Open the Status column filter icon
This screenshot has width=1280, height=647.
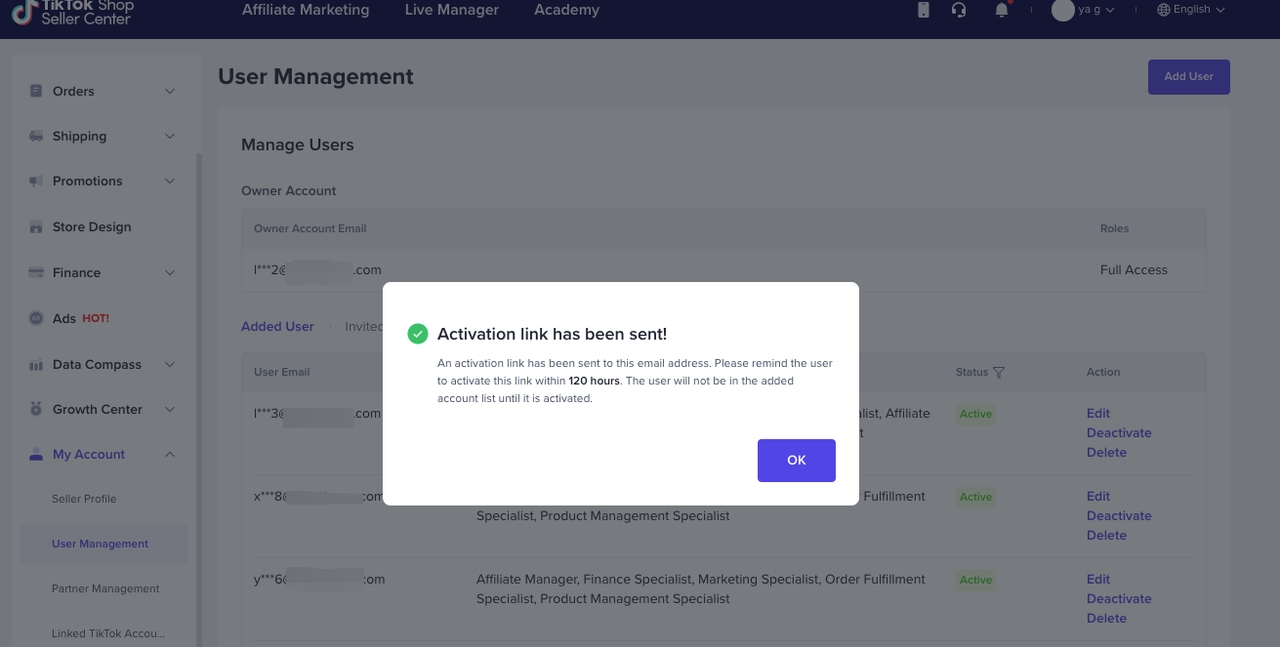tap(998, 372)
